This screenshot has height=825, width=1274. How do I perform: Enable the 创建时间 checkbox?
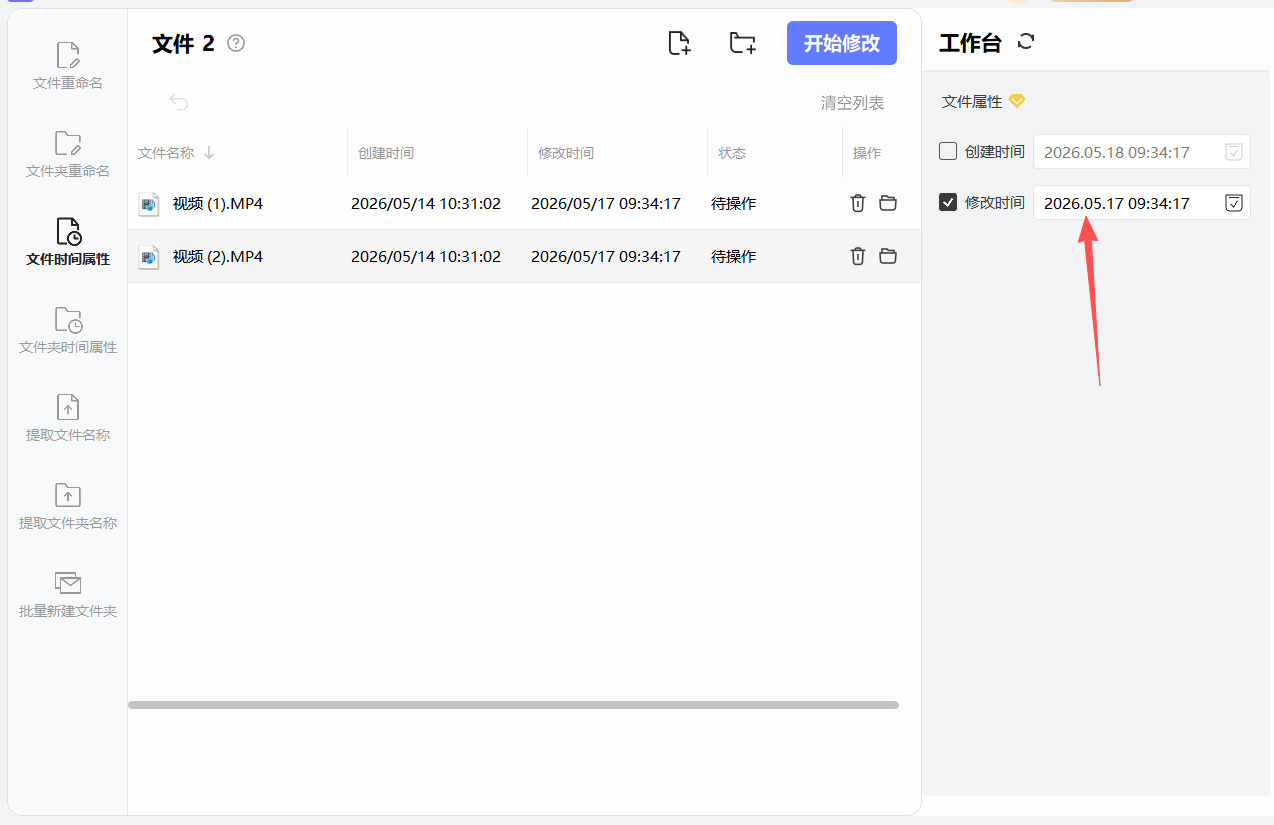(948, 152)
